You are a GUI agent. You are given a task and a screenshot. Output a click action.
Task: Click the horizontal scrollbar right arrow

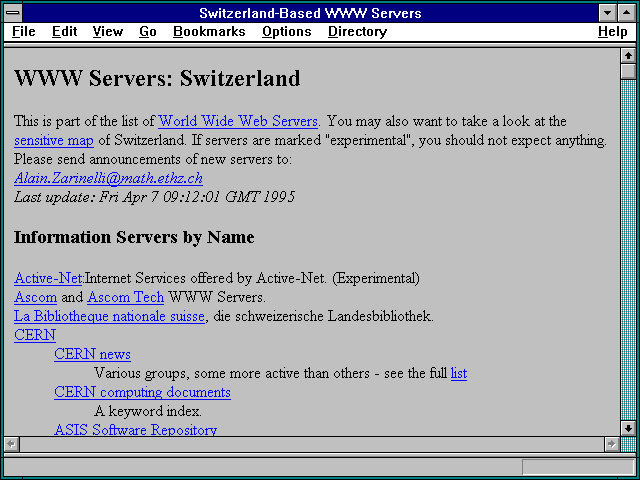(611, 444)
